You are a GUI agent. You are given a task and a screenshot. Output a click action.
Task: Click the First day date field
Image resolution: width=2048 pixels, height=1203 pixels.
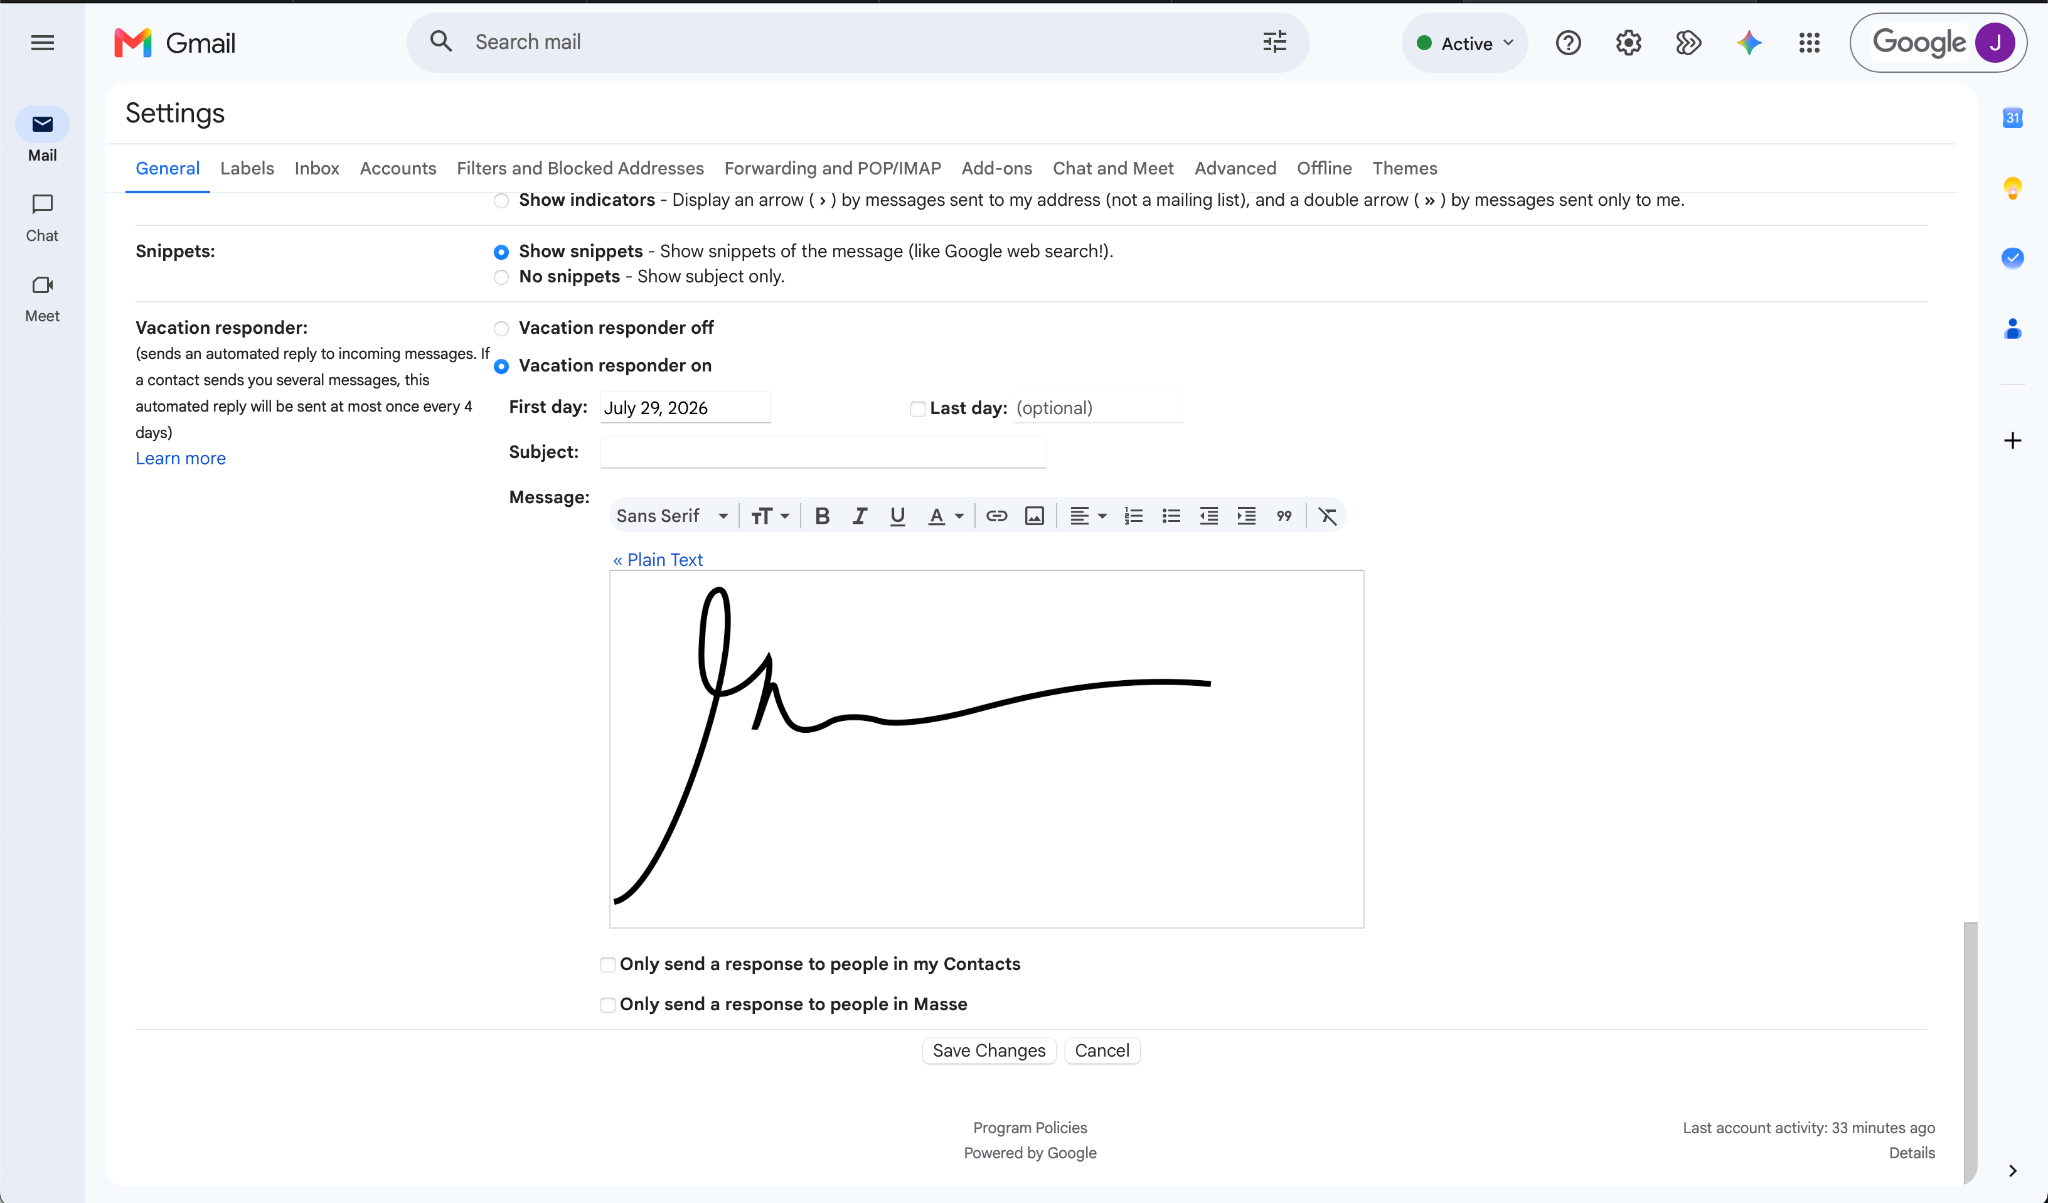click(x=685, y=408)
